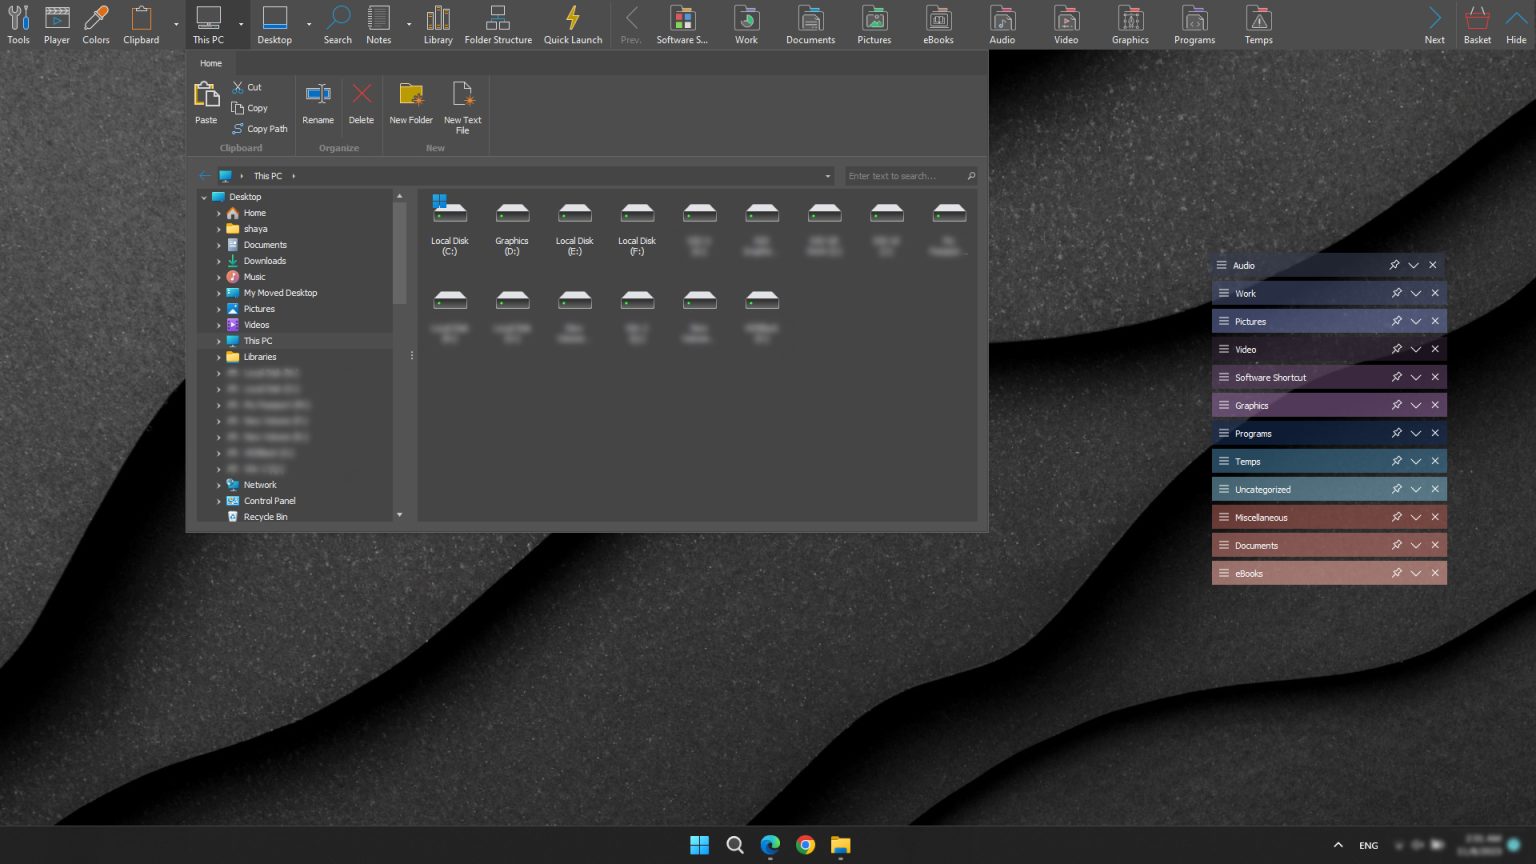Open the Library icon

point(438,20)
